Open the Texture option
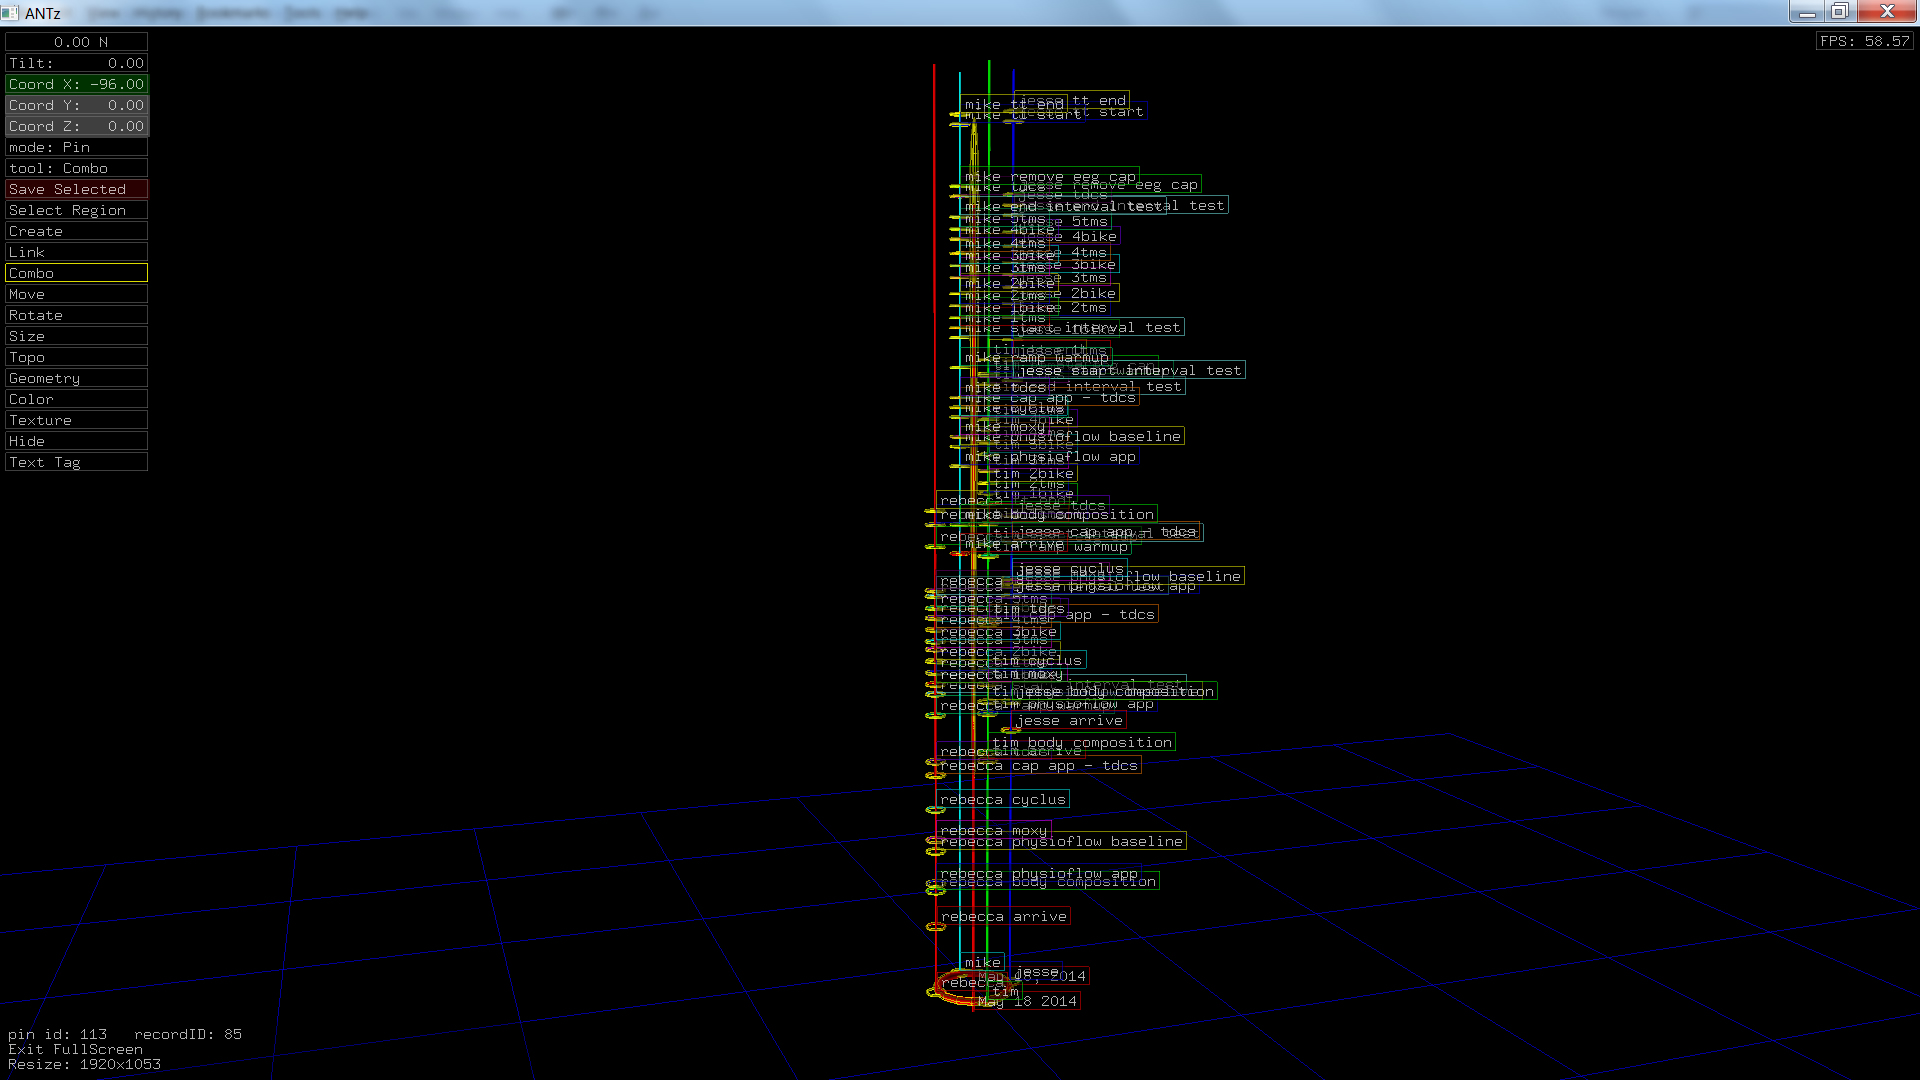The width and height of the screenshot is (1920, 1080). (x=76, y=420)
